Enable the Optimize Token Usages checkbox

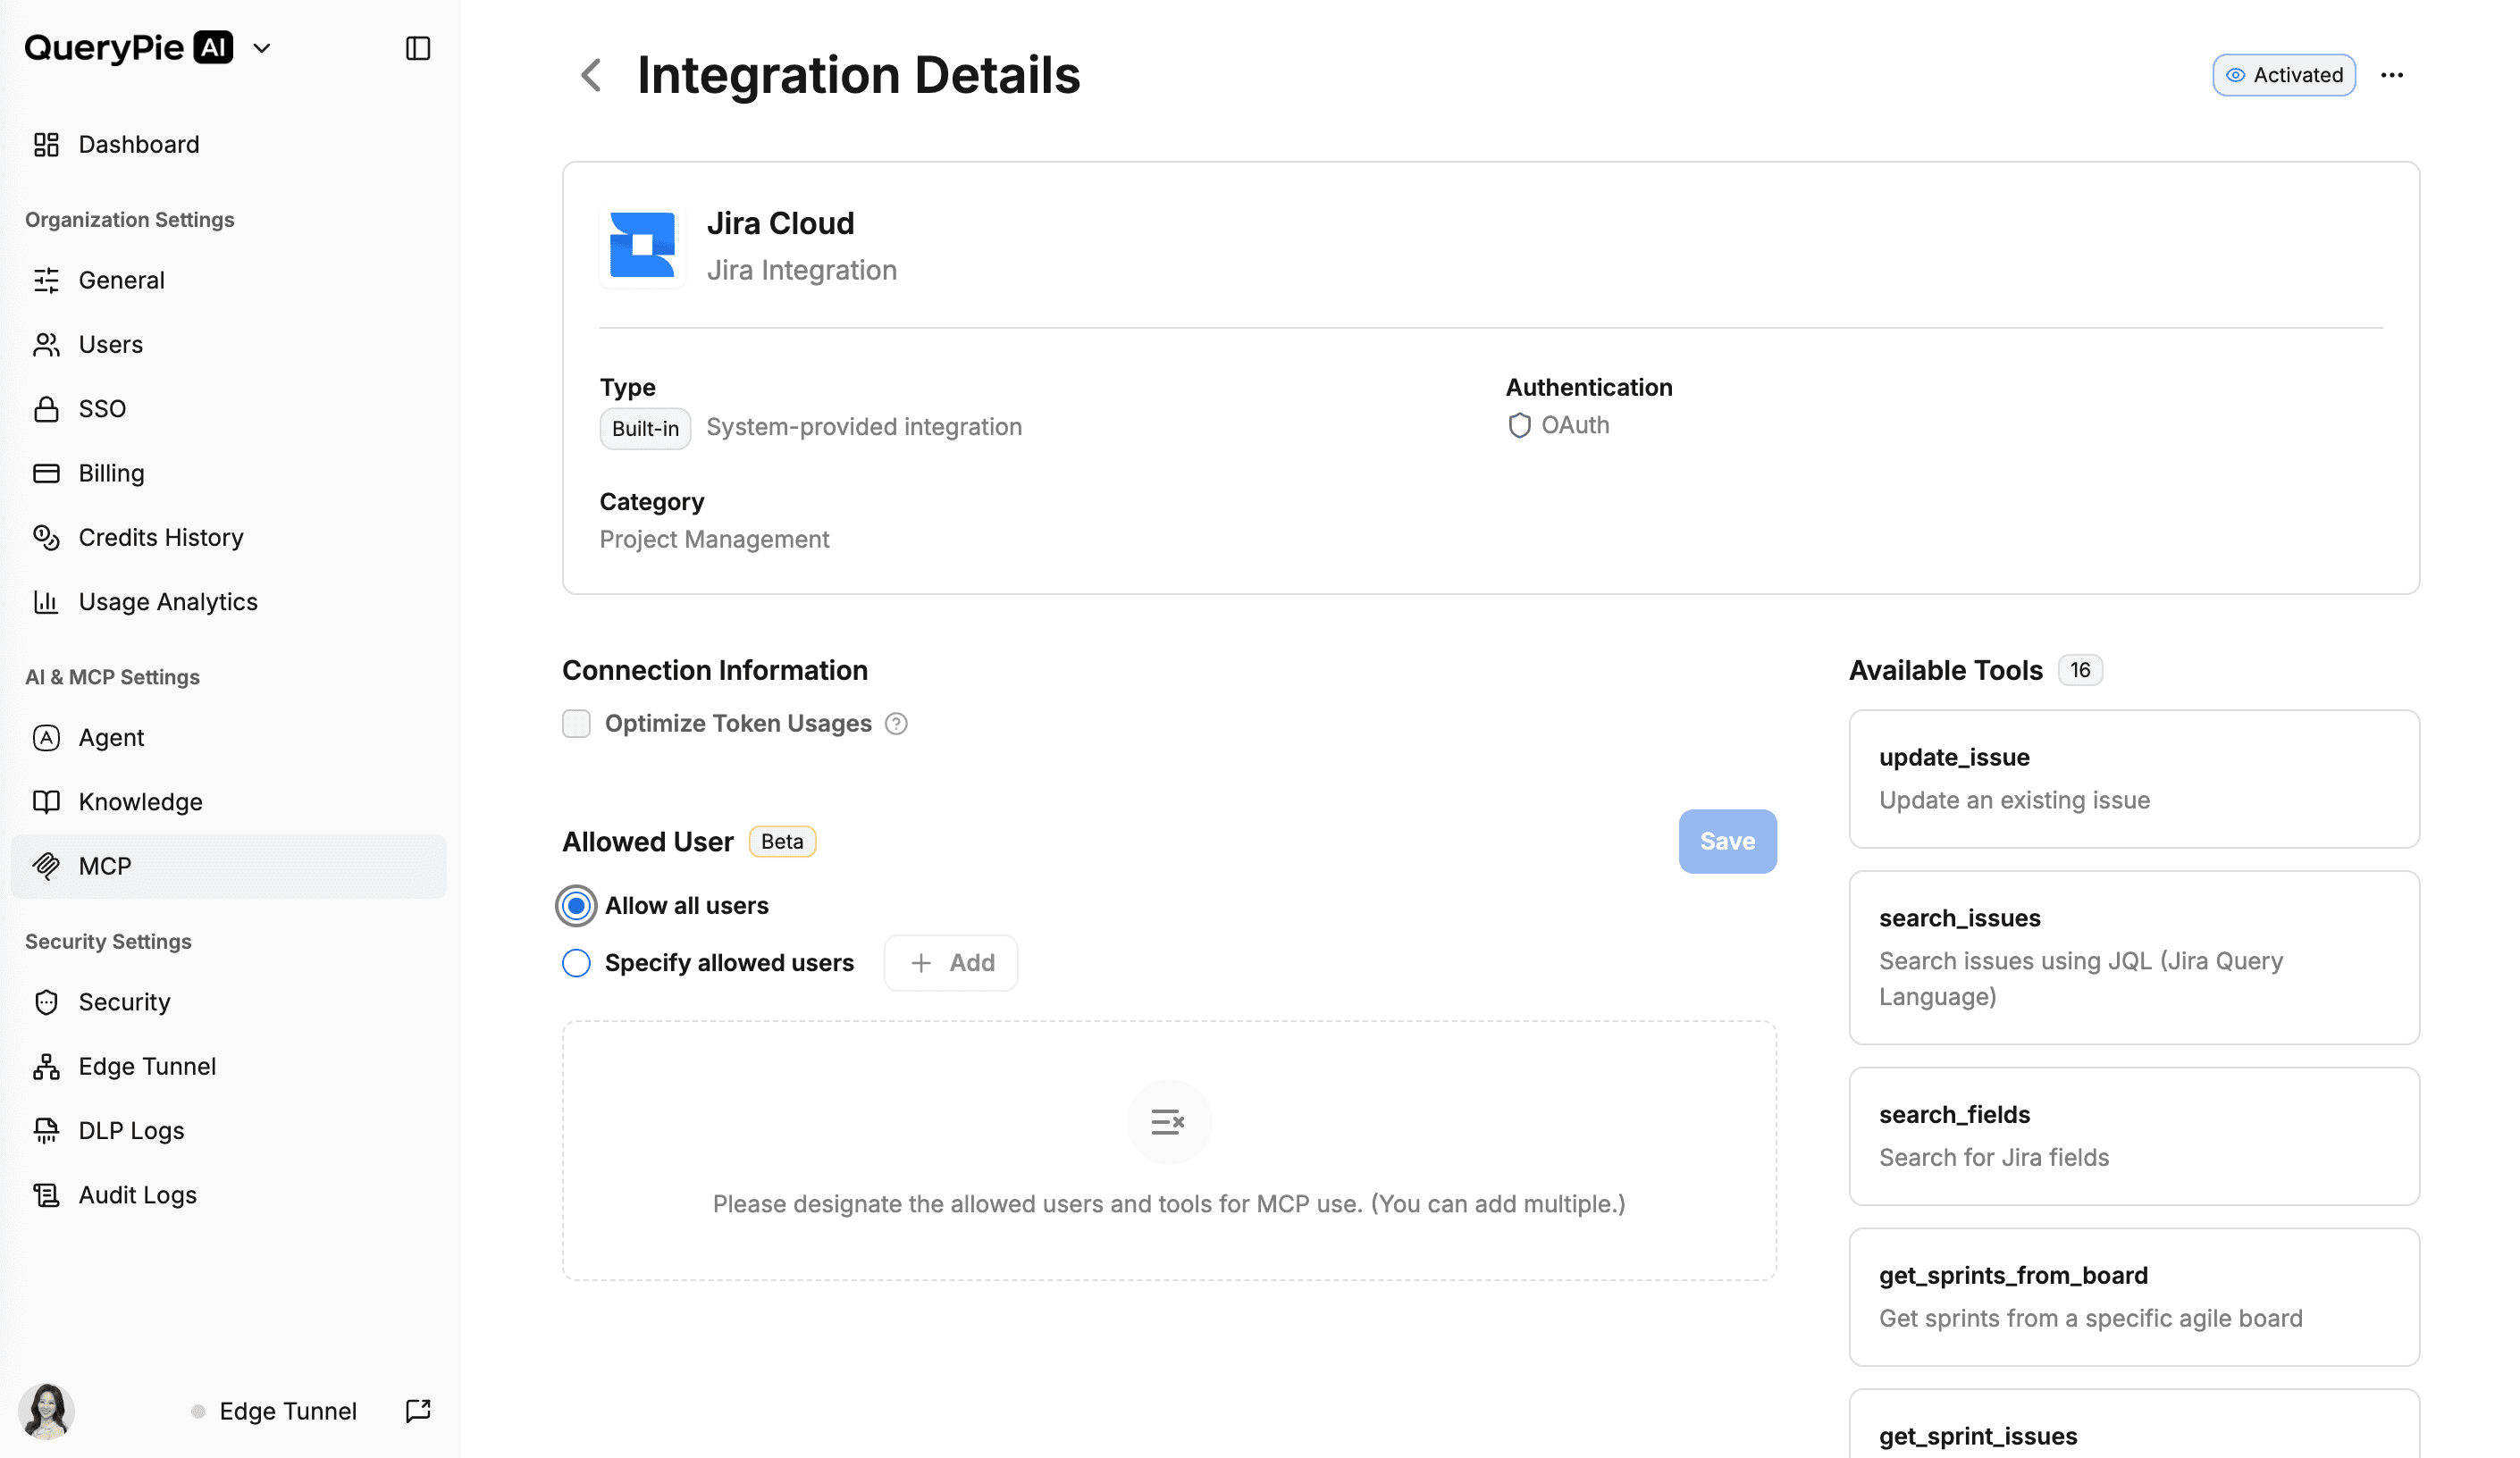576,723
